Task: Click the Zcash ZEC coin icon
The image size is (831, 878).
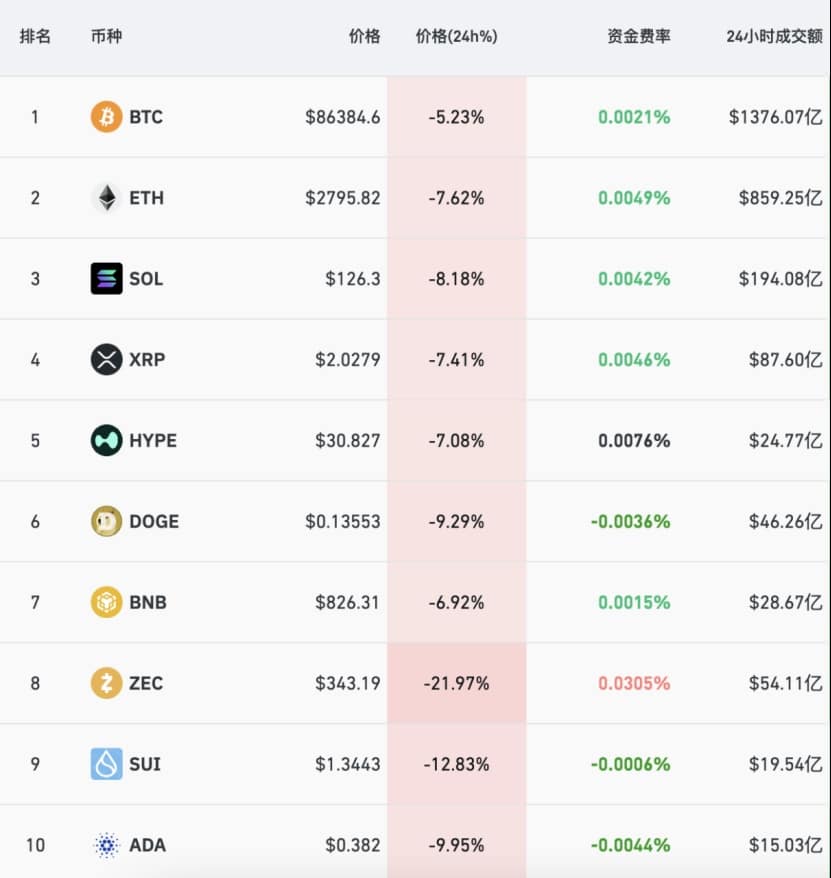Action: (x=106, y=684)
